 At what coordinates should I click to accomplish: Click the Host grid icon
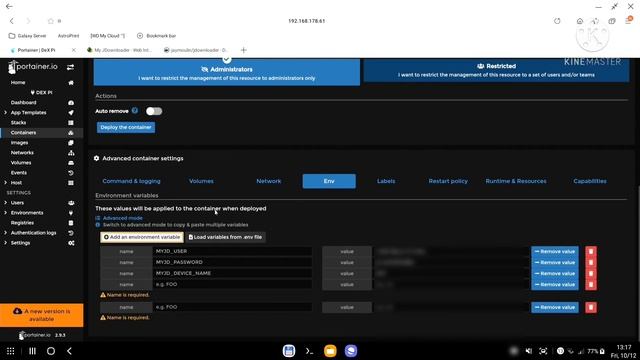[x=71, y=183]
